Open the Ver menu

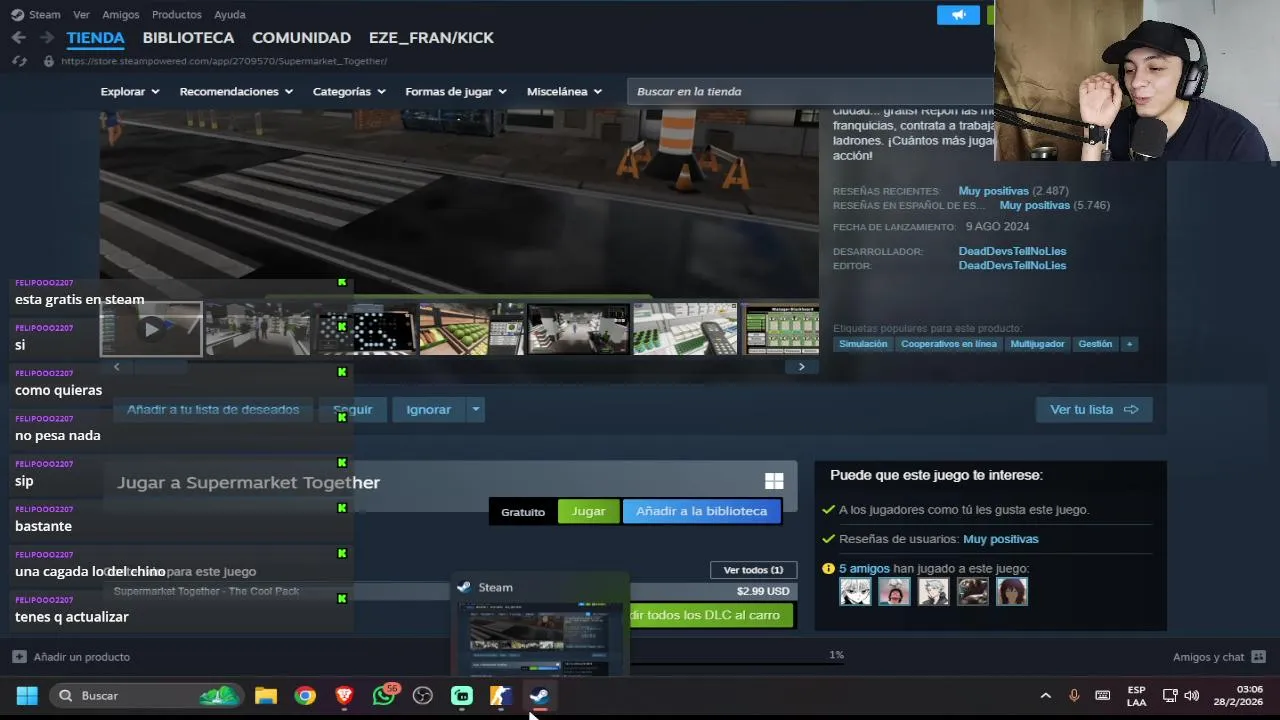81,15
